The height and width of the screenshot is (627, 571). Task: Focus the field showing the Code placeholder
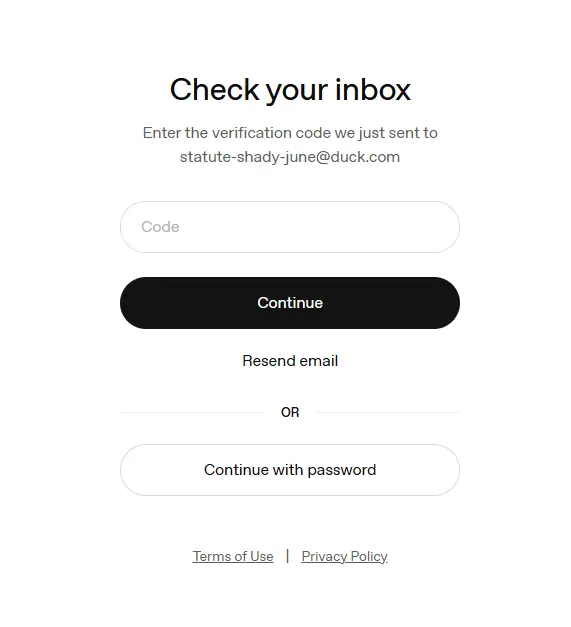(290, 227)
